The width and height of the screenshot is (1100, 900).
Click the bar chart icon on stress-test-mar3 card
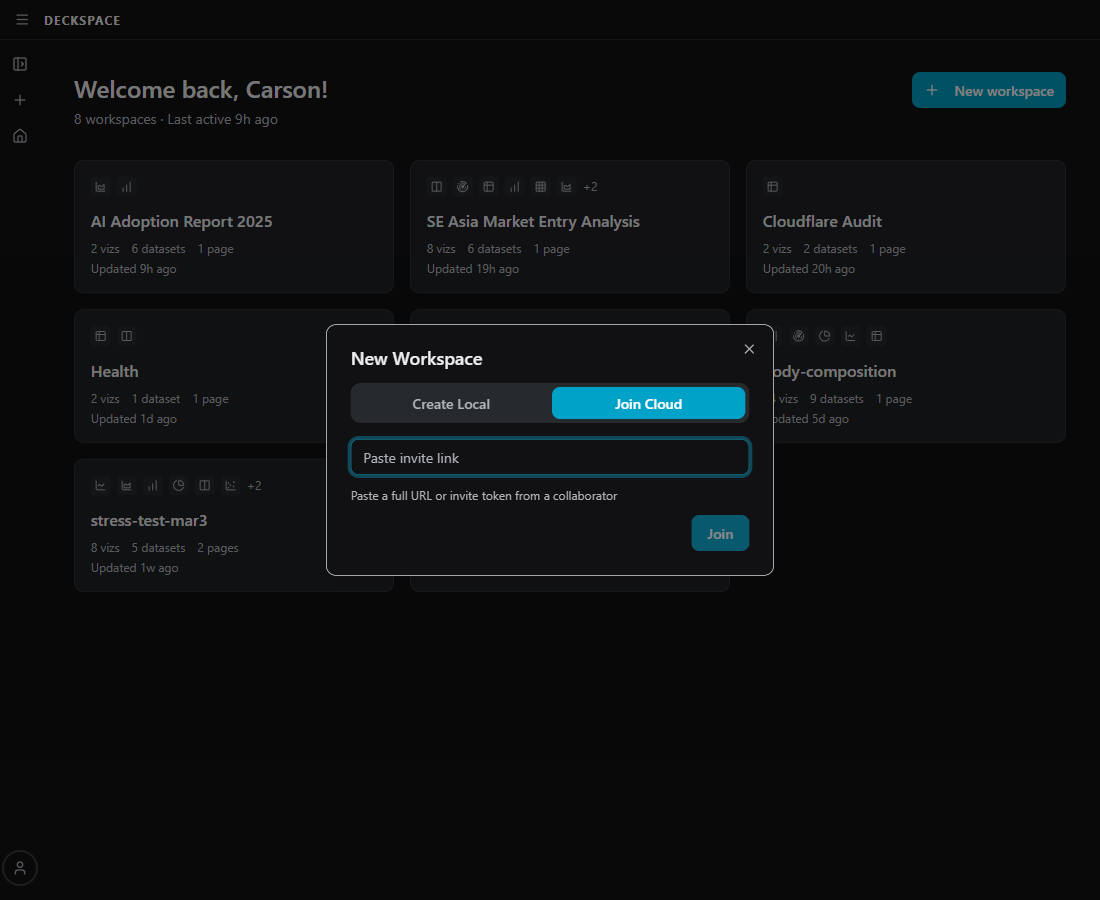[x=152, y=485]
